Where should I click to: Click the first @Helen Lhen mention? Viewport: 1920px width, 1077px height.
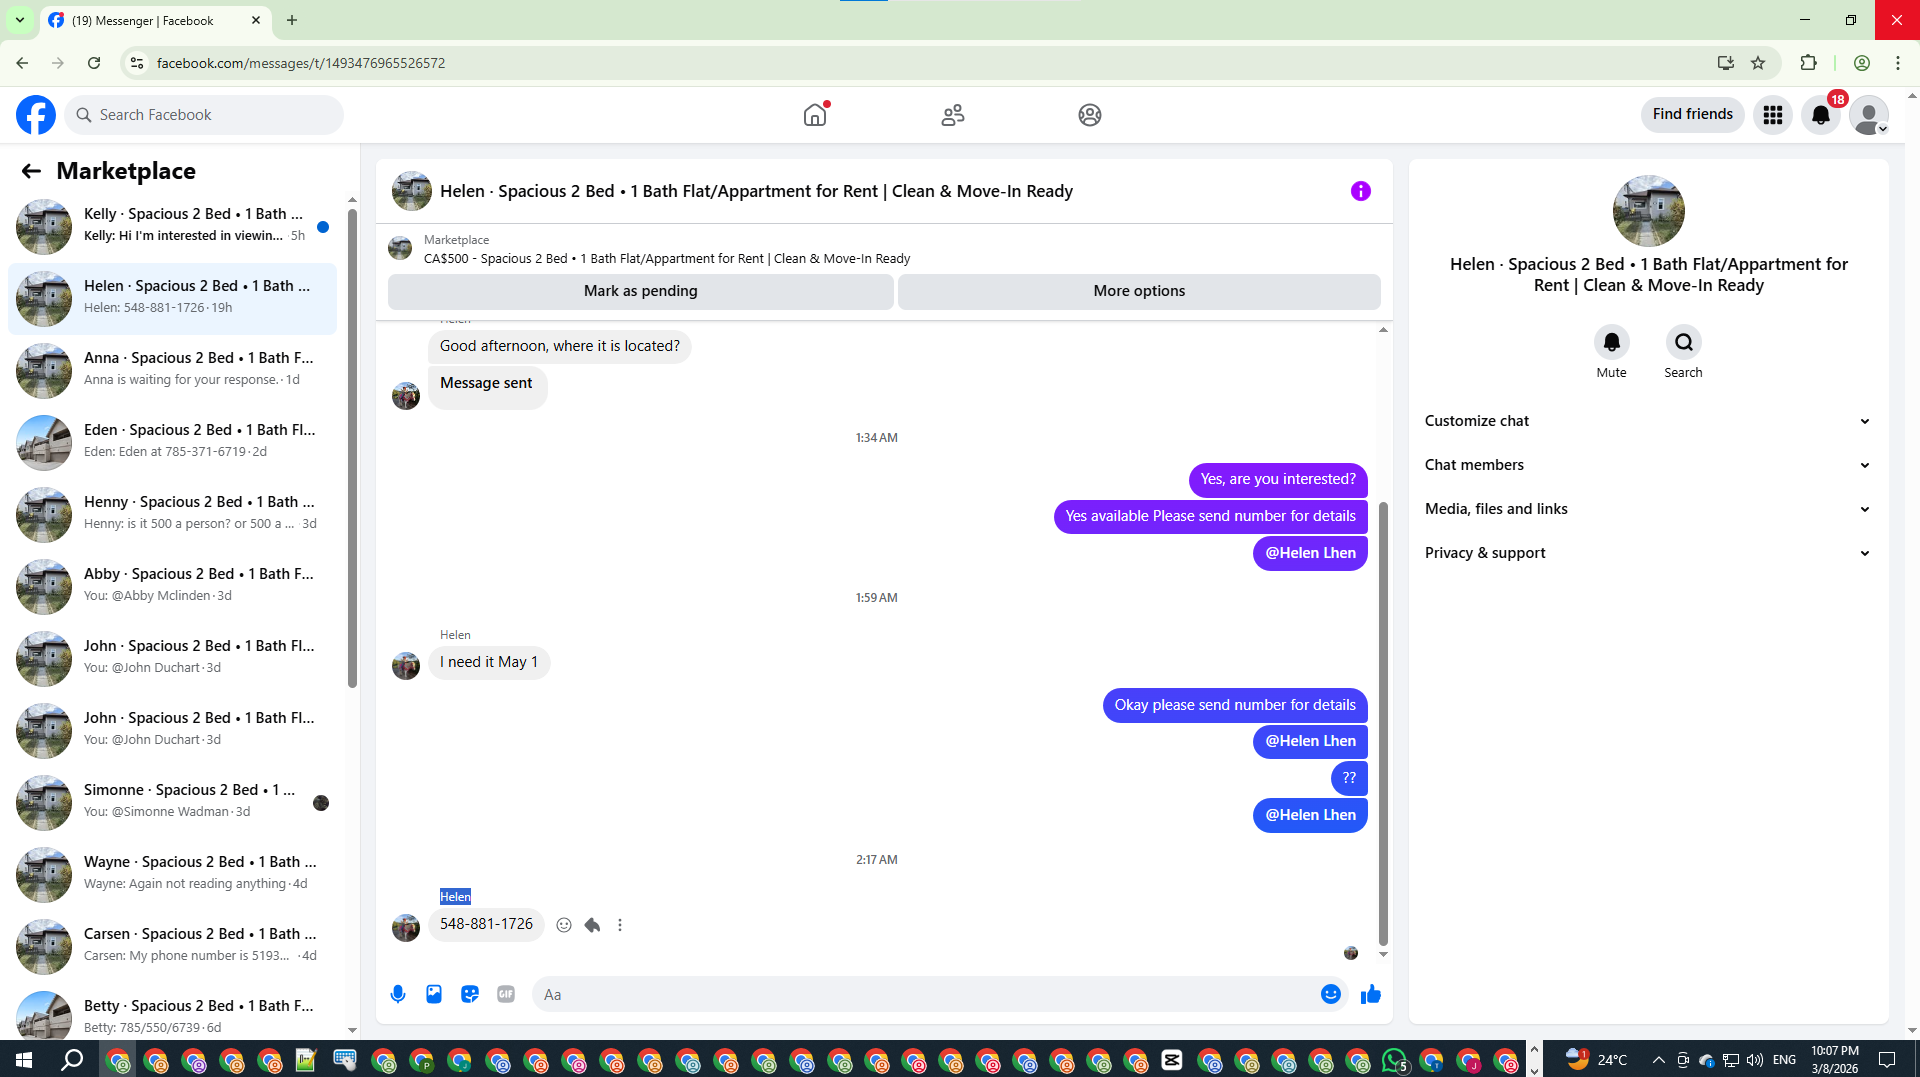(1310, 553)
